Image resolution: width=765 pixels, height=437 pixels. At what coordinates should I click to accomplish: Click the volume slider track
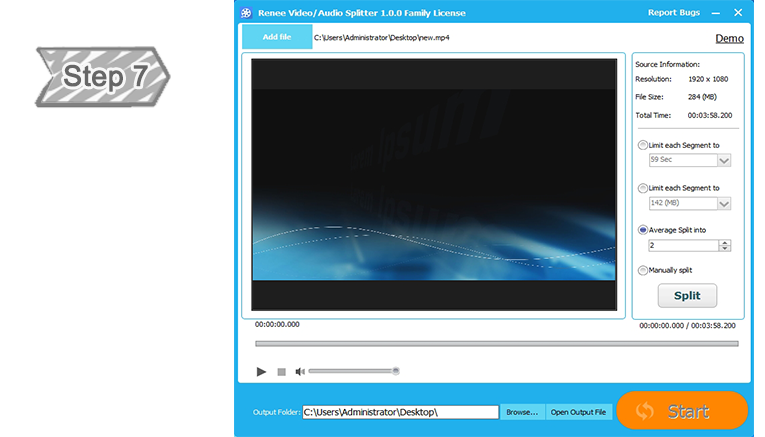(352, 371)
